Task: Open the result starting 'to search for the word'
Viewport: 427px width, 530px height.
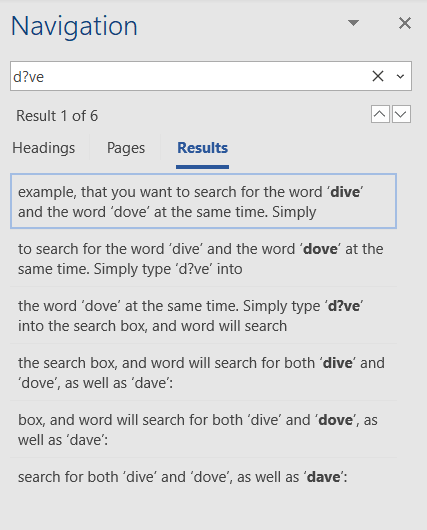Action: coord(203,259)
